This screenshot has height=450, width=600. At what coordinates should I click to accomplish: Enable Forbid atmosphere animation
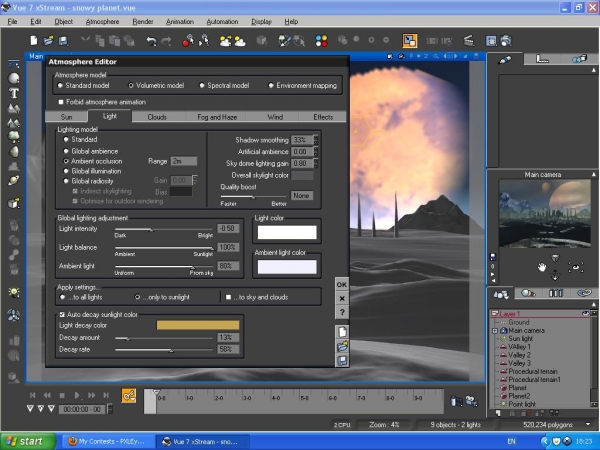pyautogui.click(x=61, y=102)
